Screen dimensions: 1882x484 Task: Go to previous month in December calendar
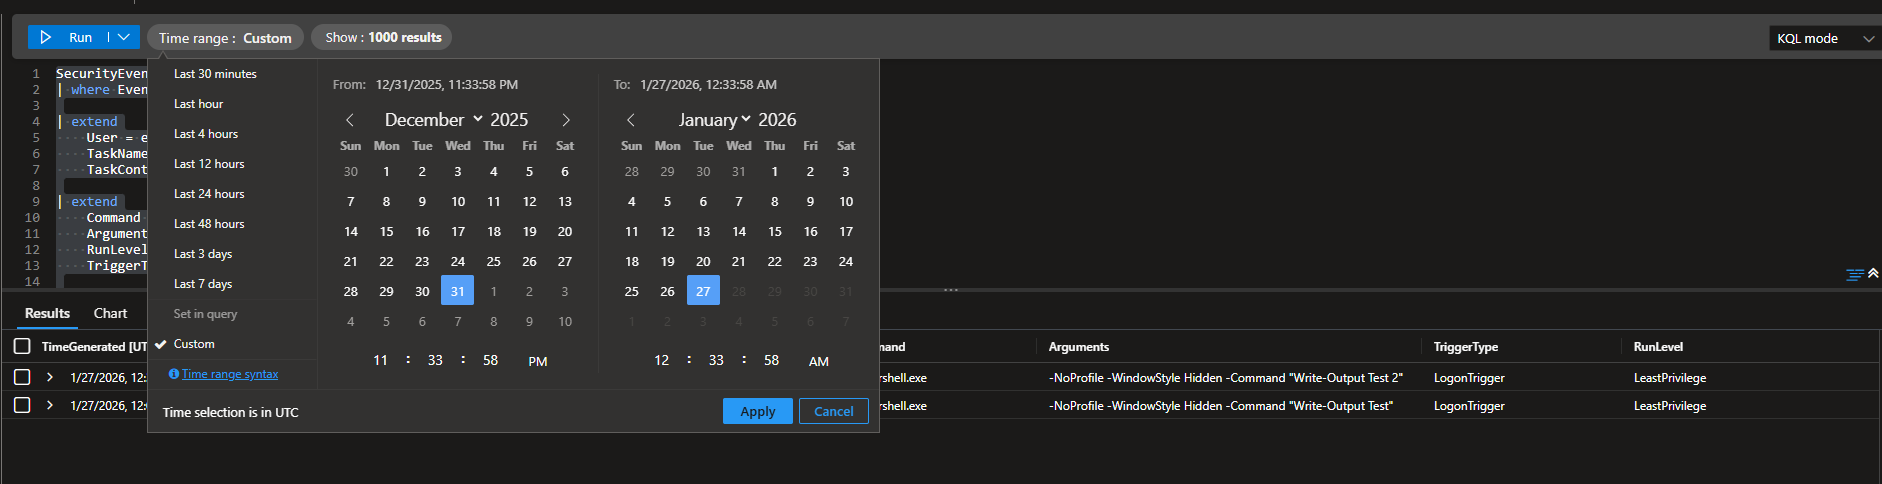pyautogui.click(x=350, y=120)
